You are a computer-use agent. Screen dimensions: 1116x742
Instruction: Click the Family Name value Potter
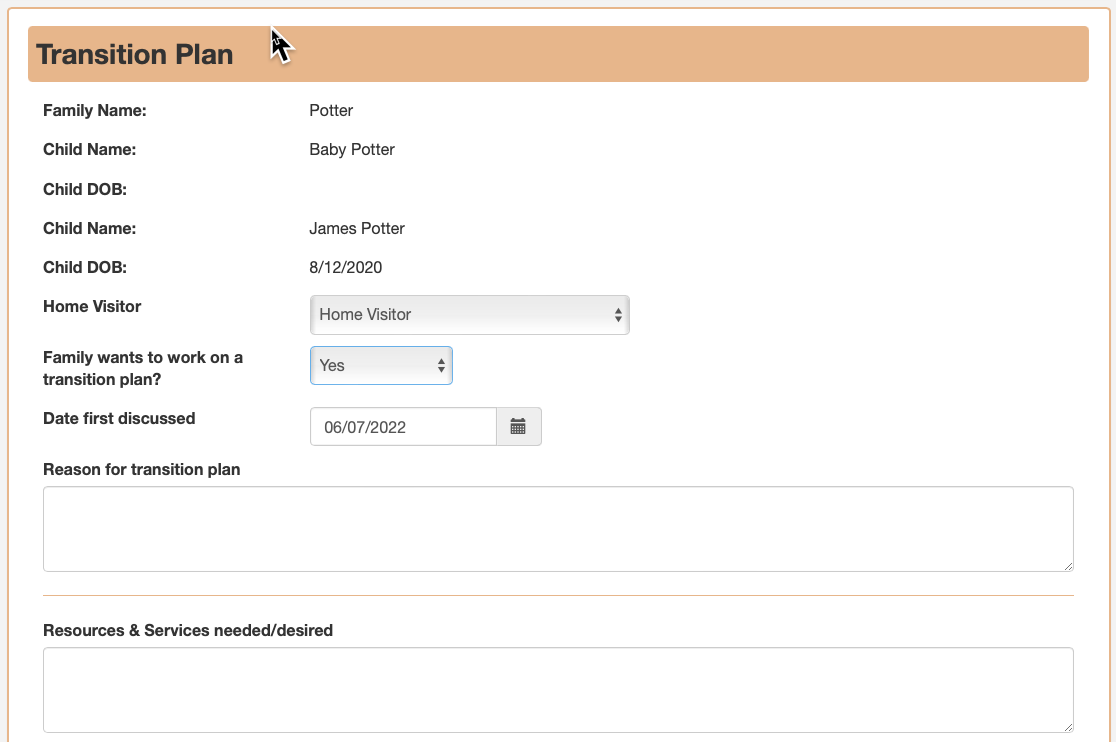331,110
